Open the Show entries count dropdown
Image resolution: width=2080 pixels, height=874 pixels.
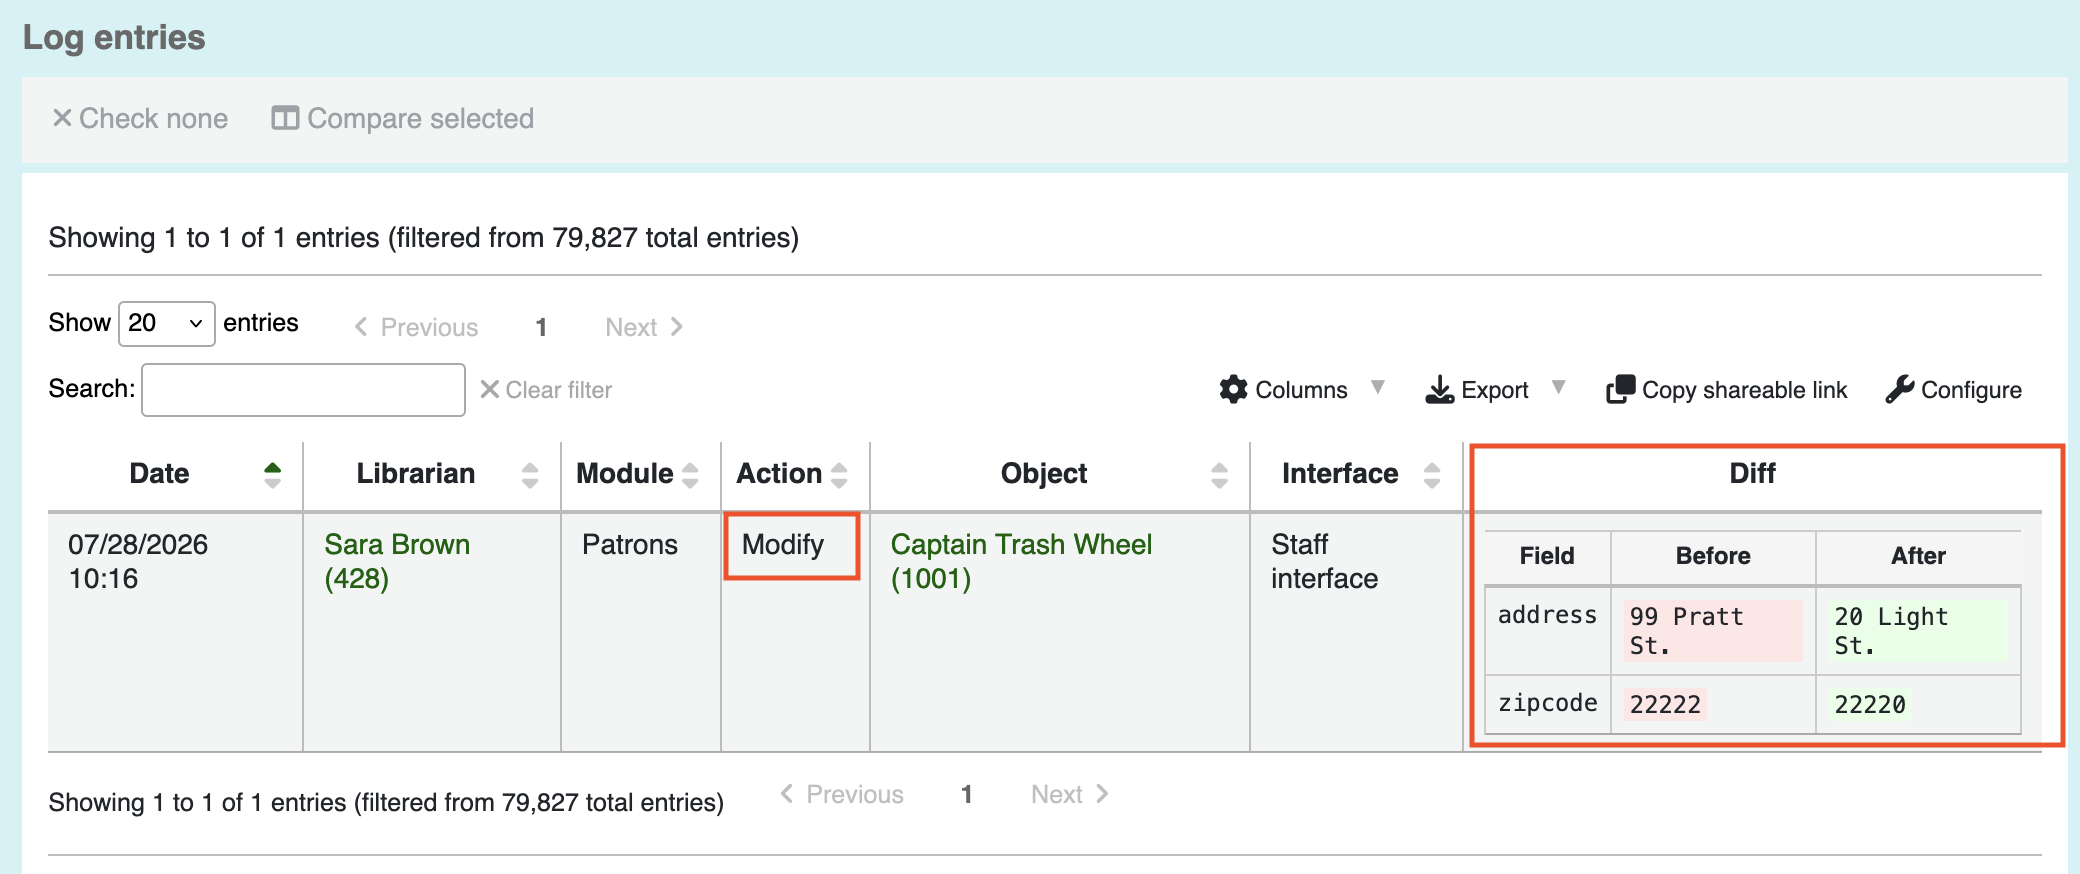pos(167,323)
